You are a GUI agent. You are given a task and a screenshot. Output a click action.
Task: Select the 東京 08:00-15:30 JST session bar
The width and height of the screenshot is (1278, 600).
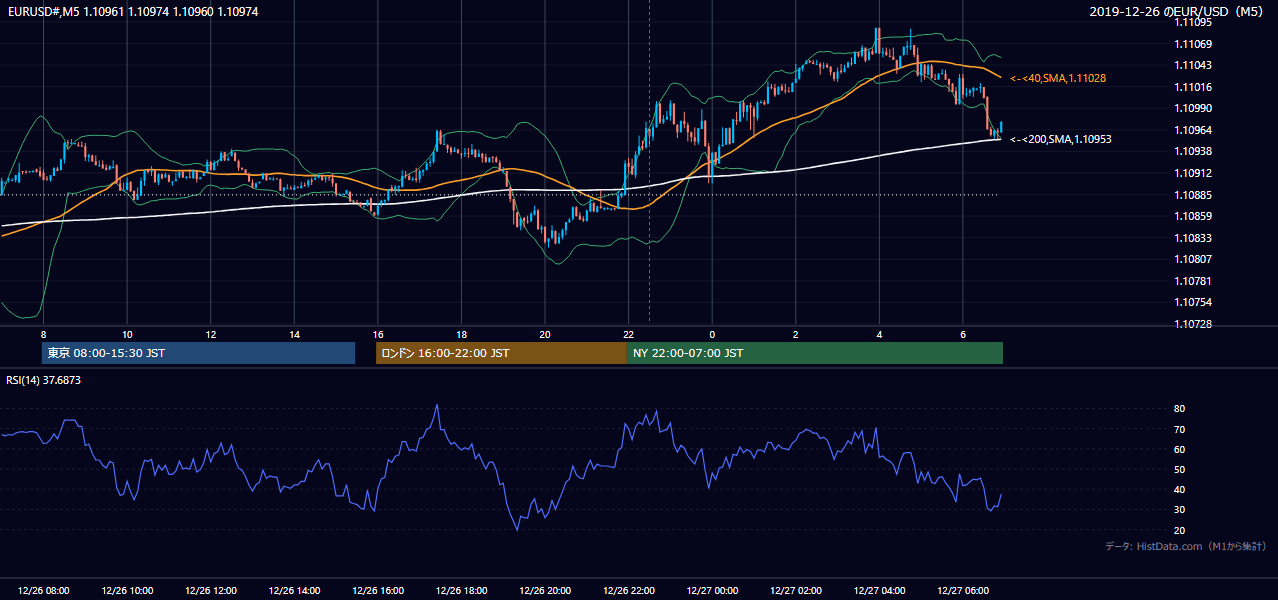point(198,353)
